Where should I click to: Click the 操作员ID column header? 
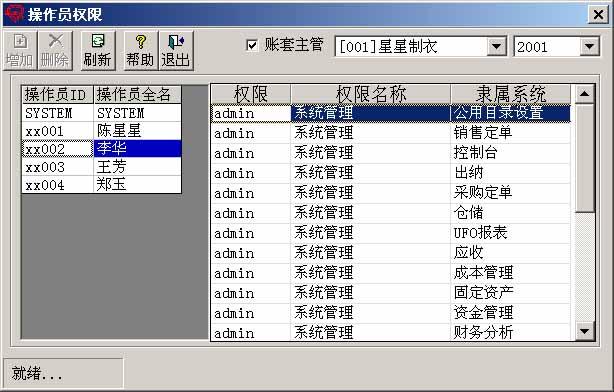coord(58,95)
